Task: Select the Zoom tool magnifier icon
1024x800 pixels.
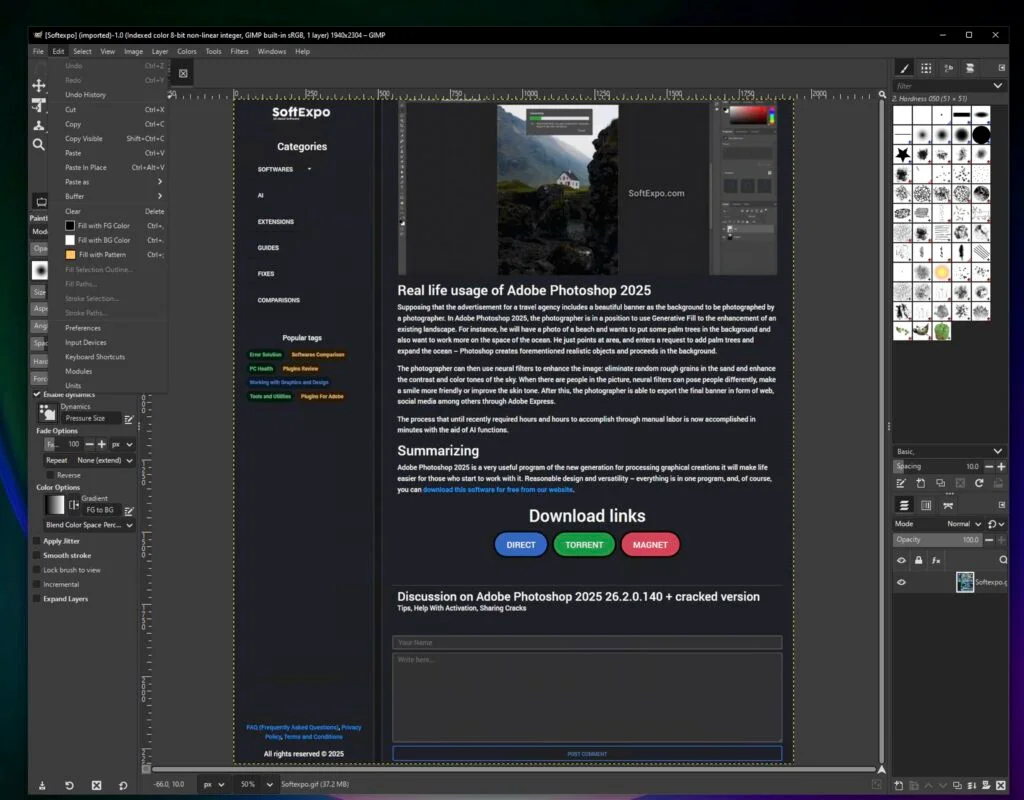Action: tap(39, 145)
